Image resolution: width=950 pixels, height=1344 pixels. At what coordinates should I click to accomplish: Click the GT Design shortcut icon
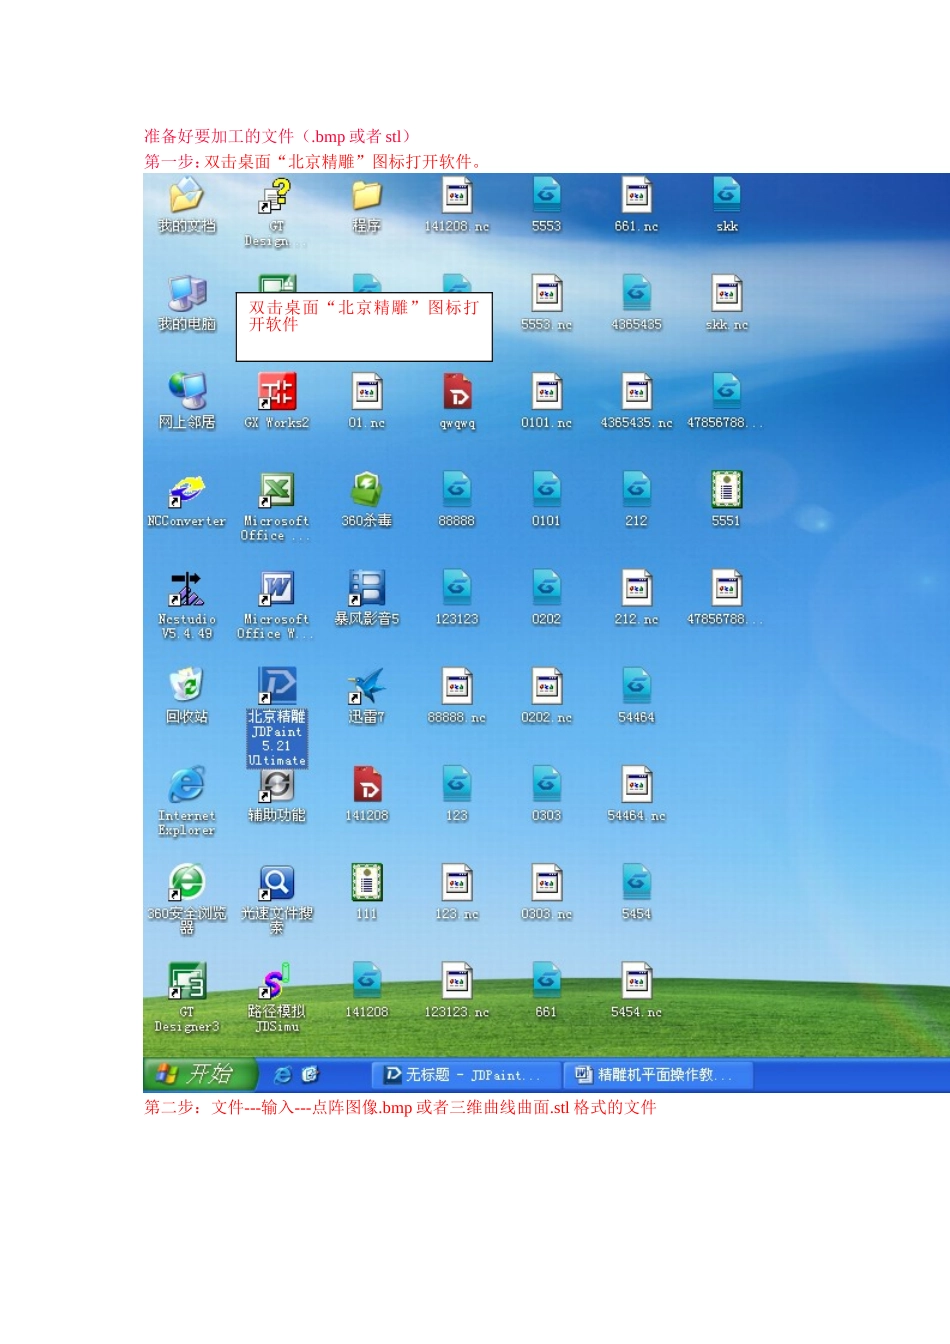tap(277, 212)
